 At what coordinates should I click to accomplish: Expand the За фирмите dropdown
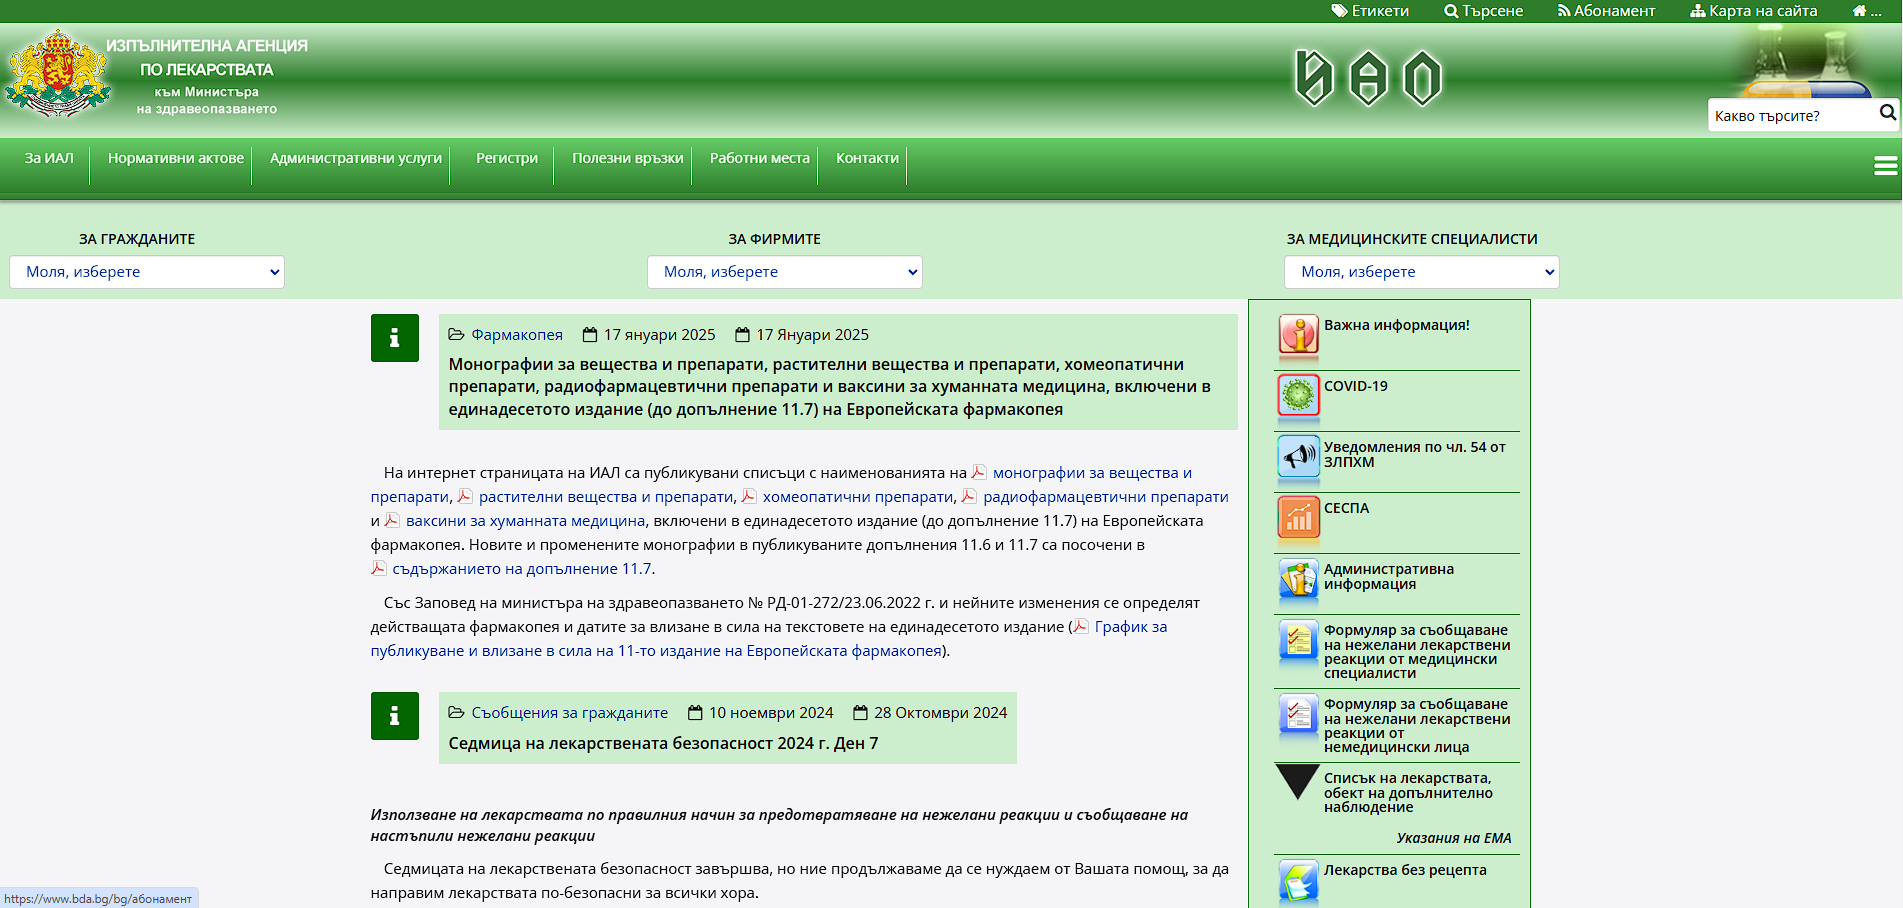785,272
